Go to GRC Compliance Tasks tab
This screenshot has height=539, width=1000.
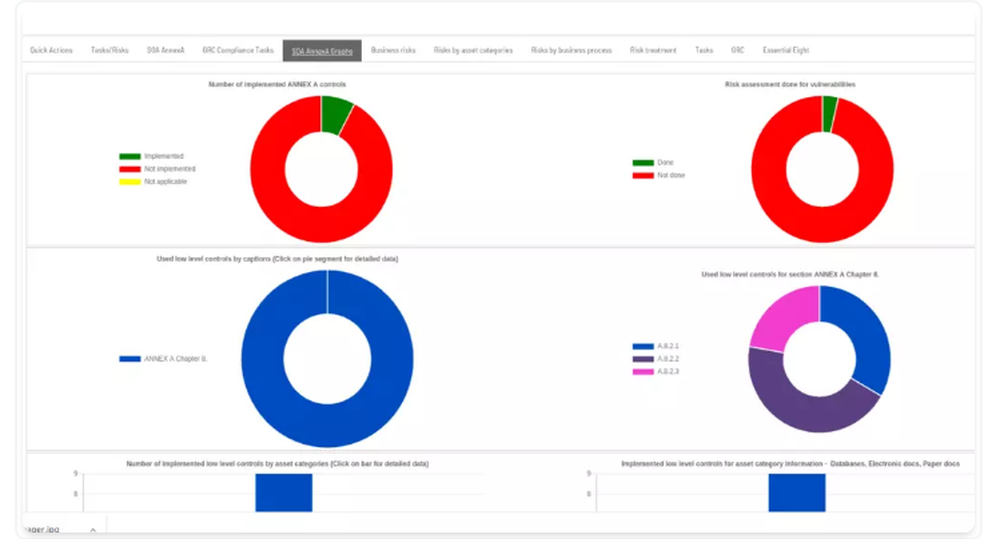[238, 50]
